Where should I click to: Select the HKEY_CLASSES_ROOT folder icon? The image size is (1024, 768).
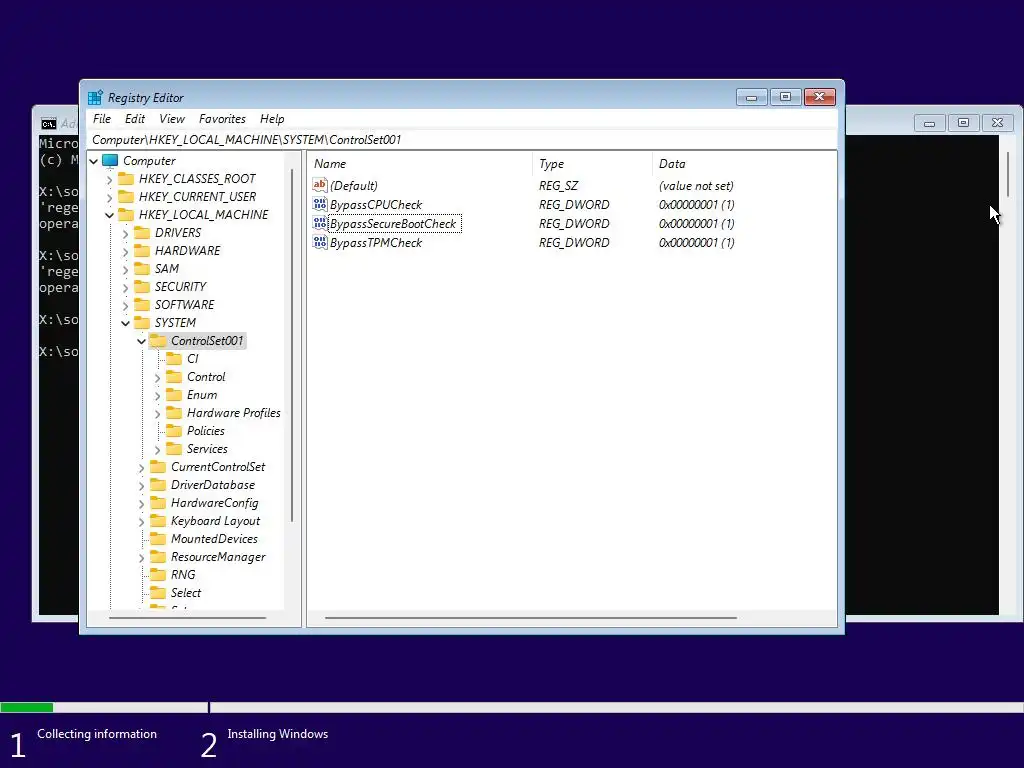click(126, 178)
